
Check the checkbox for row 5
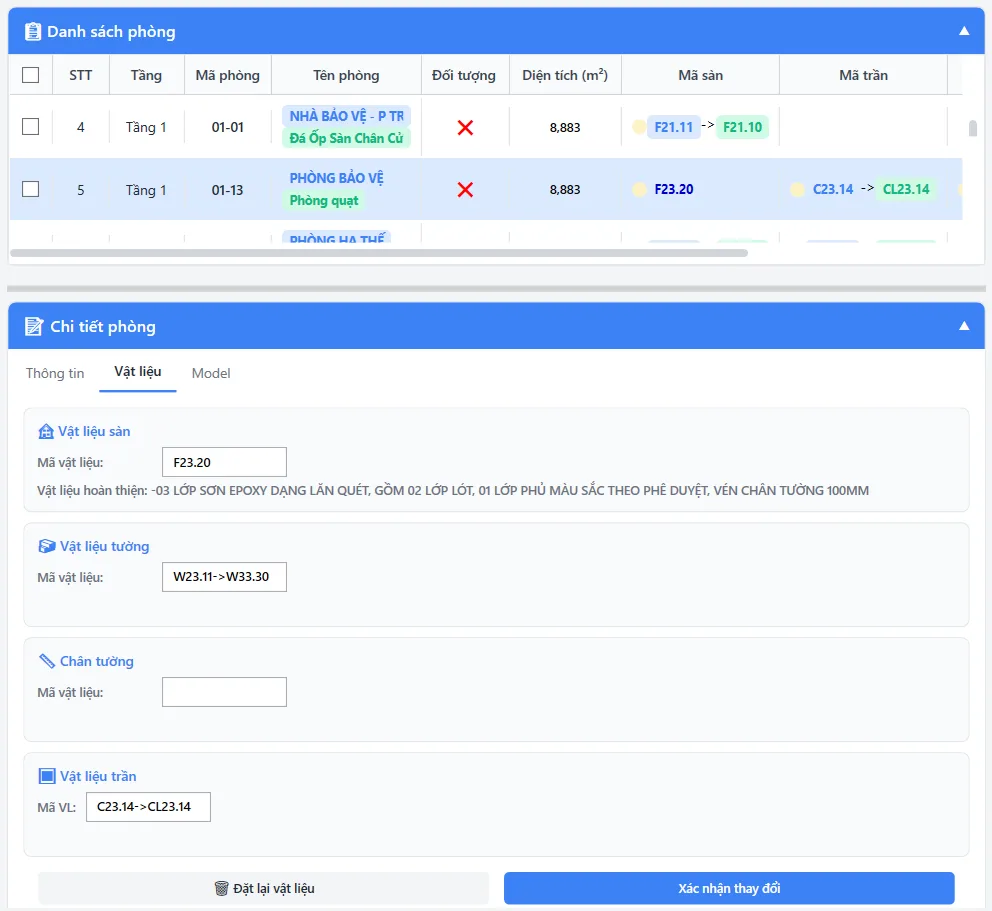(x=30, y=189)
